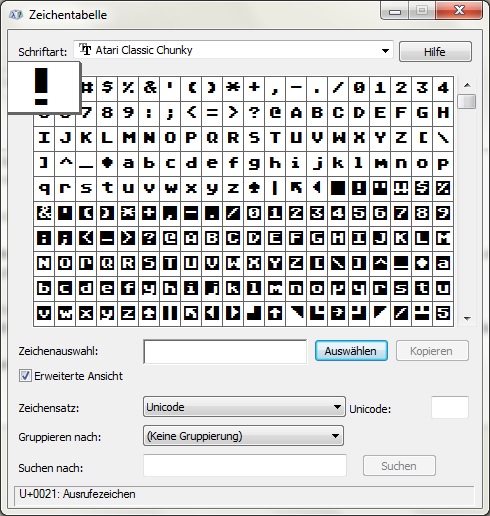The image size is (490, 516).
Task: Select the solid black block character
Action: (x=338, y=188)
